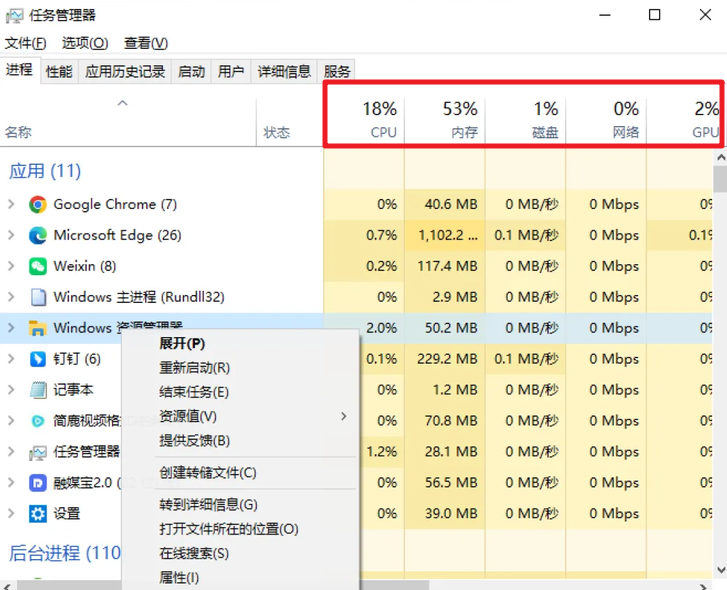The height and width of the screenshot is (590, 727).
Task: Expand the Google Chrome (7) process group
Action: pos(11,204)
